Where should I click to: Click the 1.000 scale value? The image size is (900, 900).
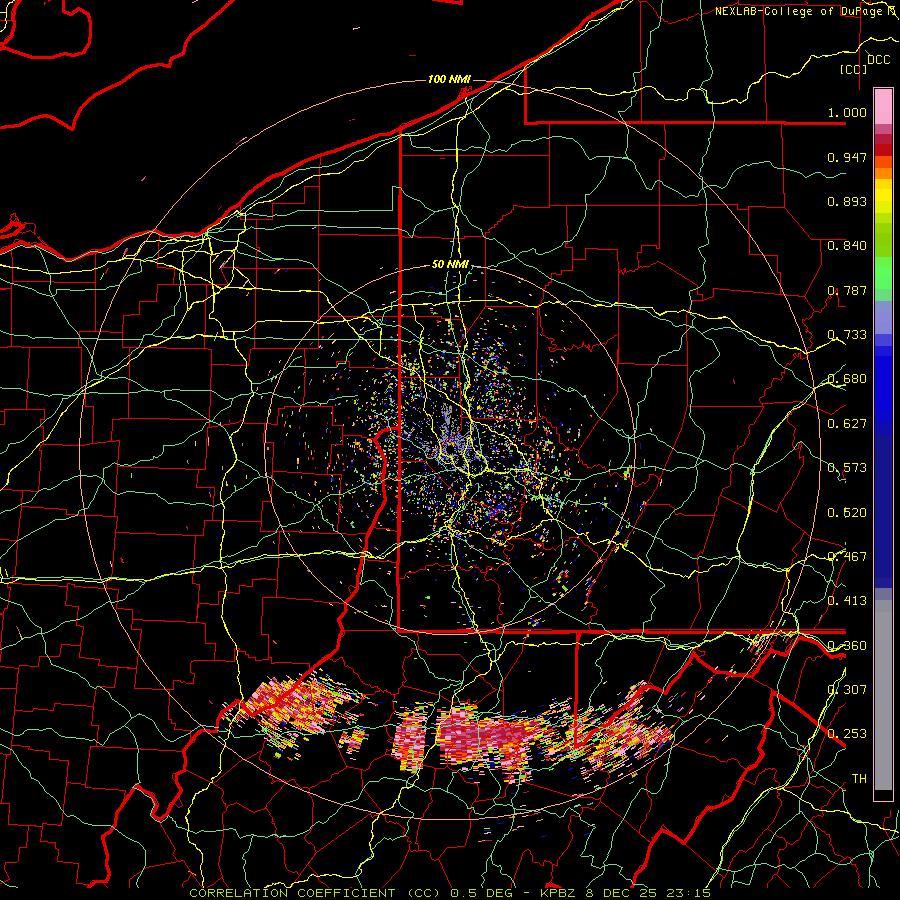pos(847,112)
